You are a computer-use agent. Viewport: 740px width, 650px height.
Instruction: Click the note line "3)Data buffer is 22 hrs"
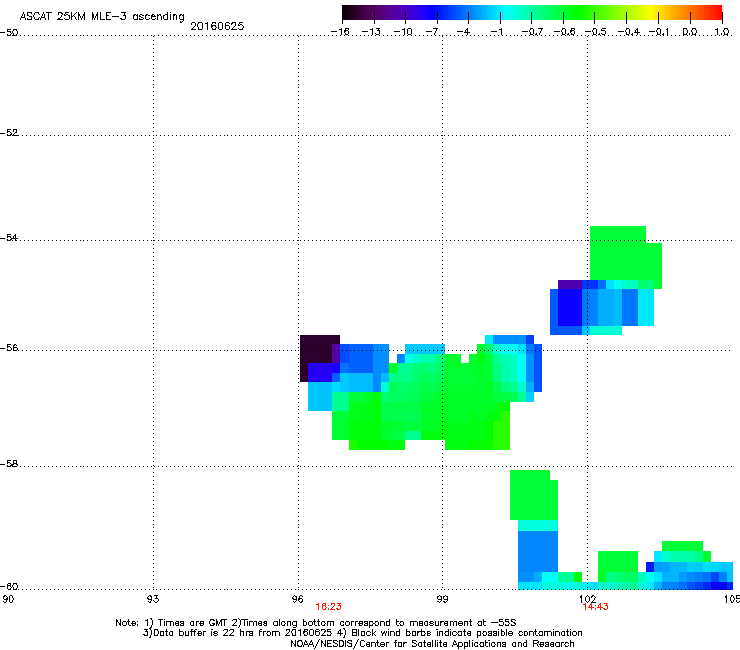point(362,633)
